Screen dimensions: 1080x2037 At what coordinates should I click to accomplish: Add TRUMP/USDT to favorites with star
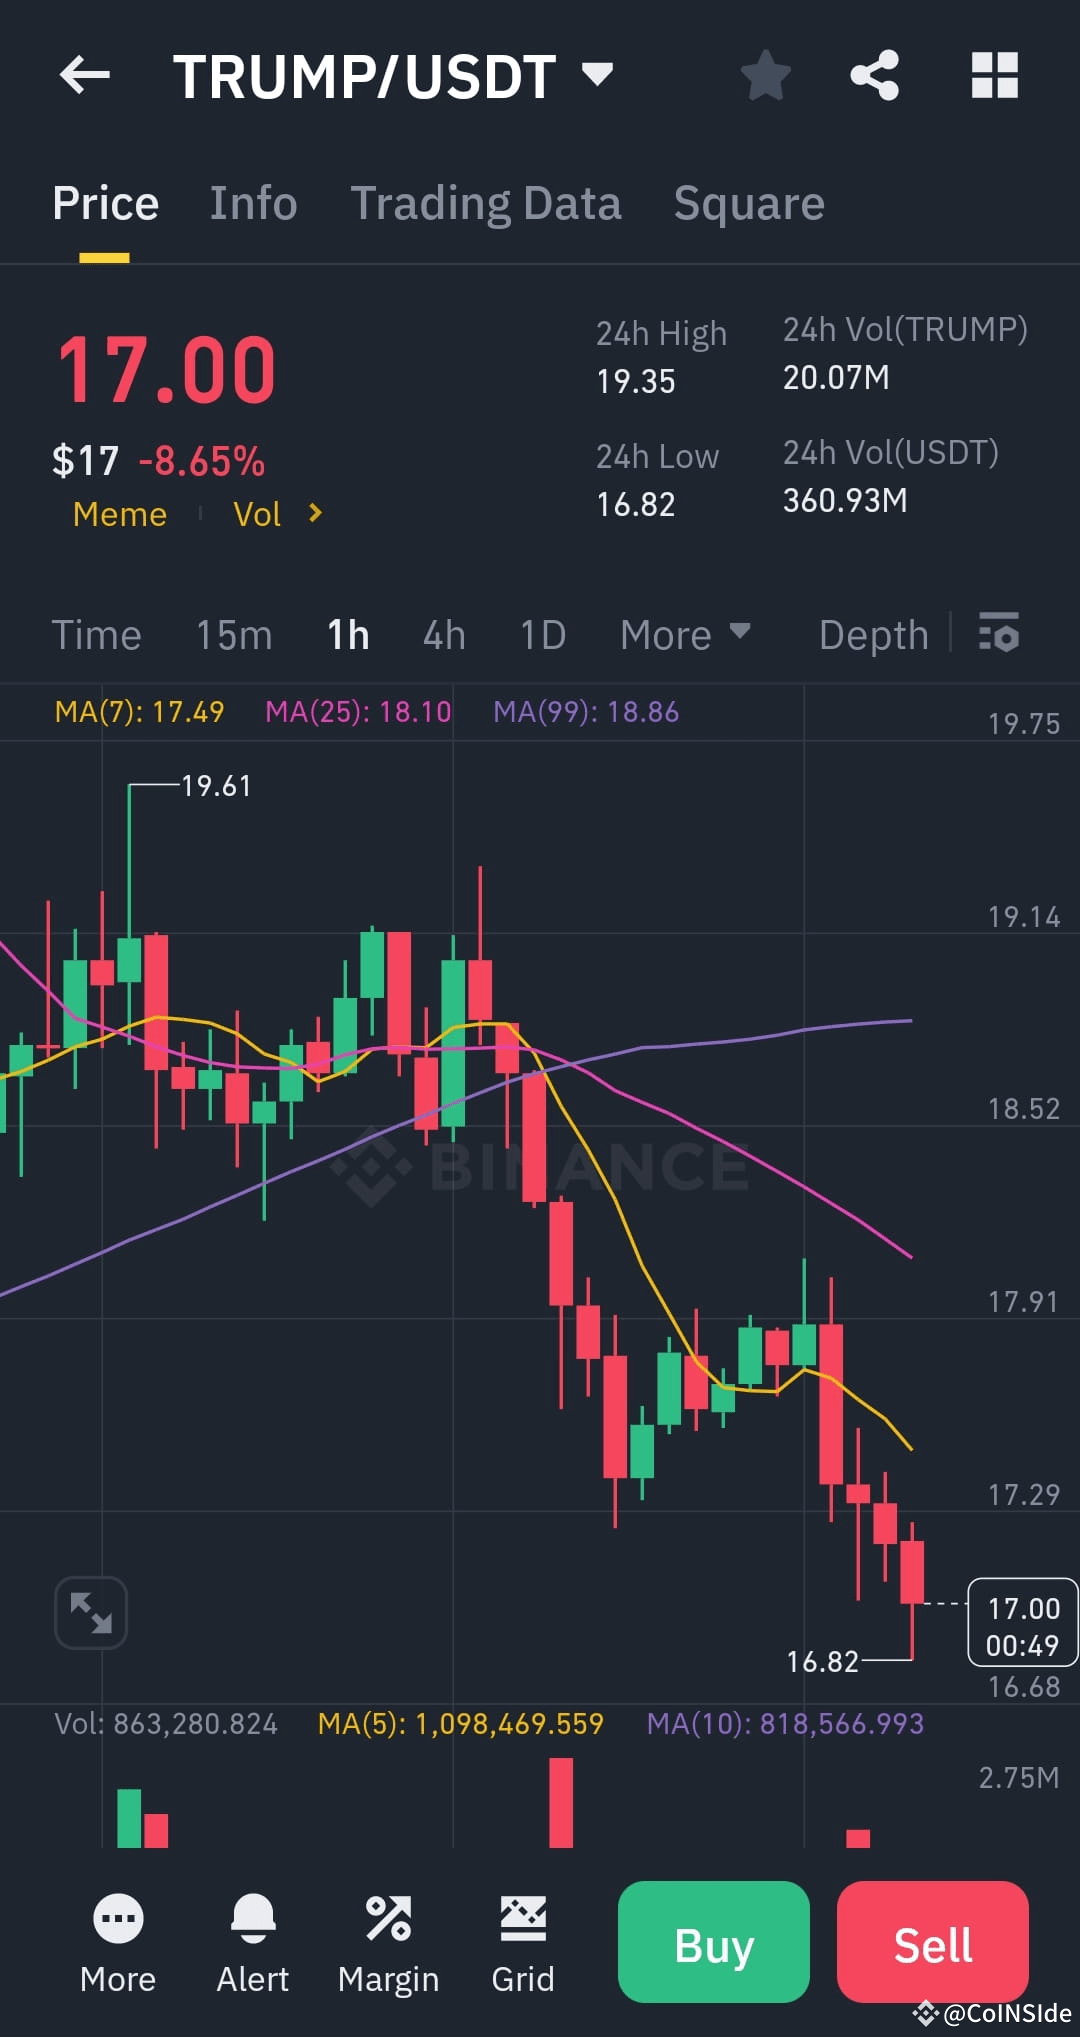pyautogui.click(x=766, y=75)
